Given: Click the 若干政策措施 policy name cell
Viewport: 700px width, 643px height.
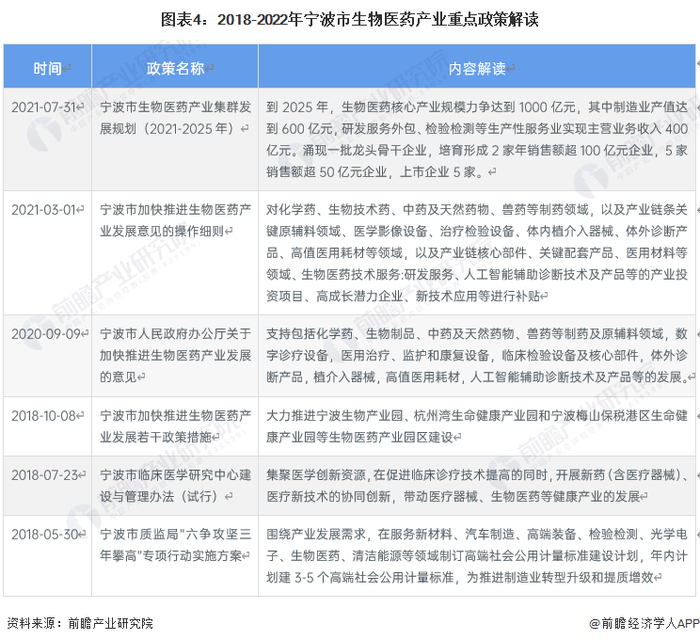Looking at the screenshot, I should tap(175, 426).
